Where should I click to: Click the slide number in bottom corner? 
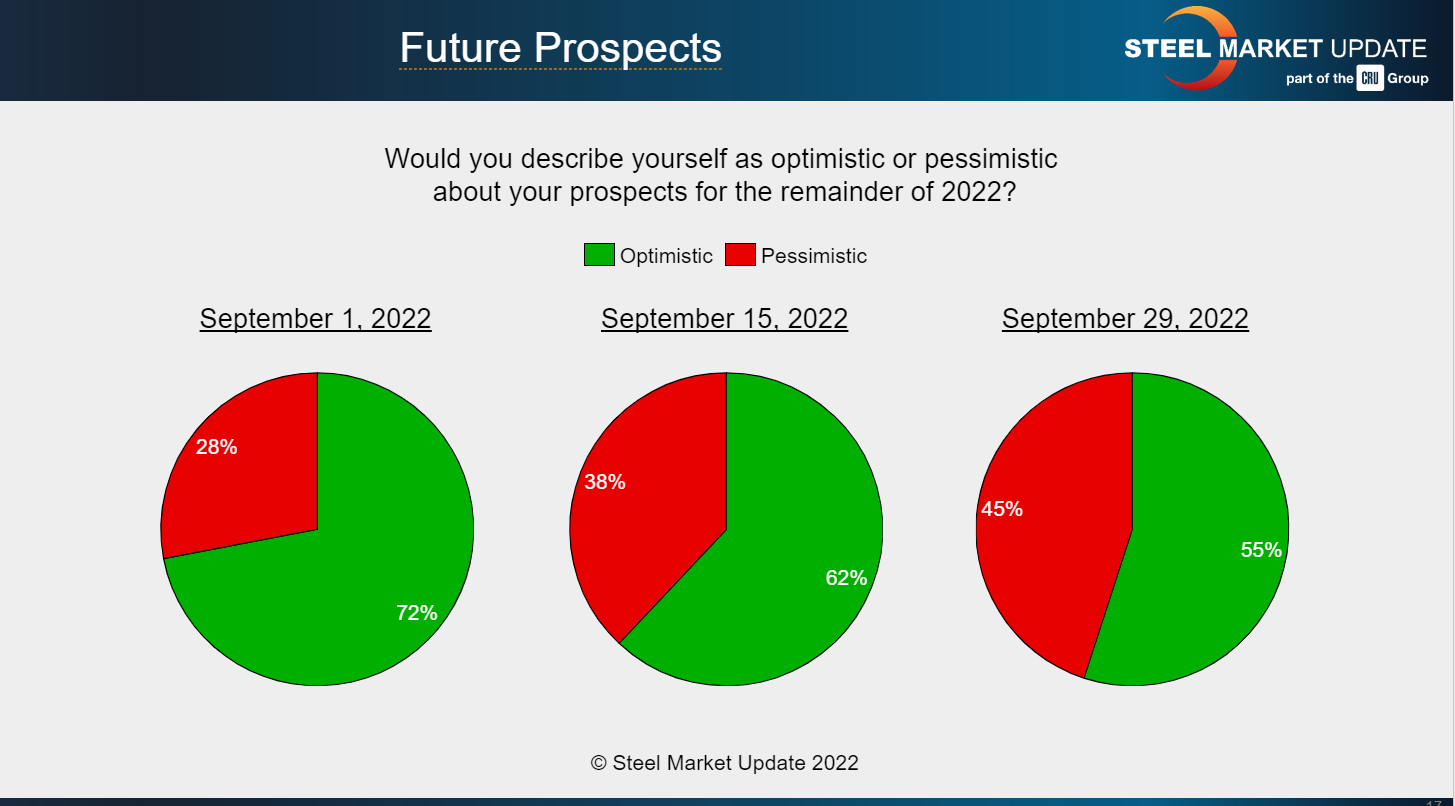click(x=1434, y=802)
